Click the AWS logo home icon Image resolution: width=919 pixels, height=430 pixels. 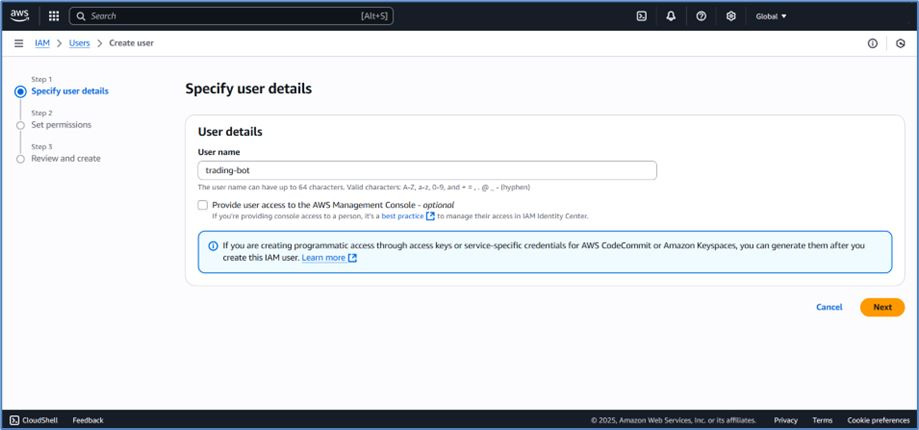click(x=20, y=16)
